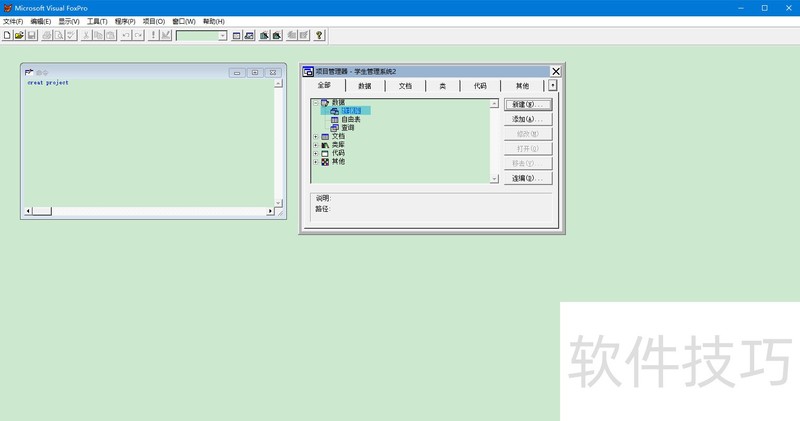Open the database selector dropdown in the toolbar
Image resolution: width=800 pixels, height=421 pixels.
pos(222,36)
